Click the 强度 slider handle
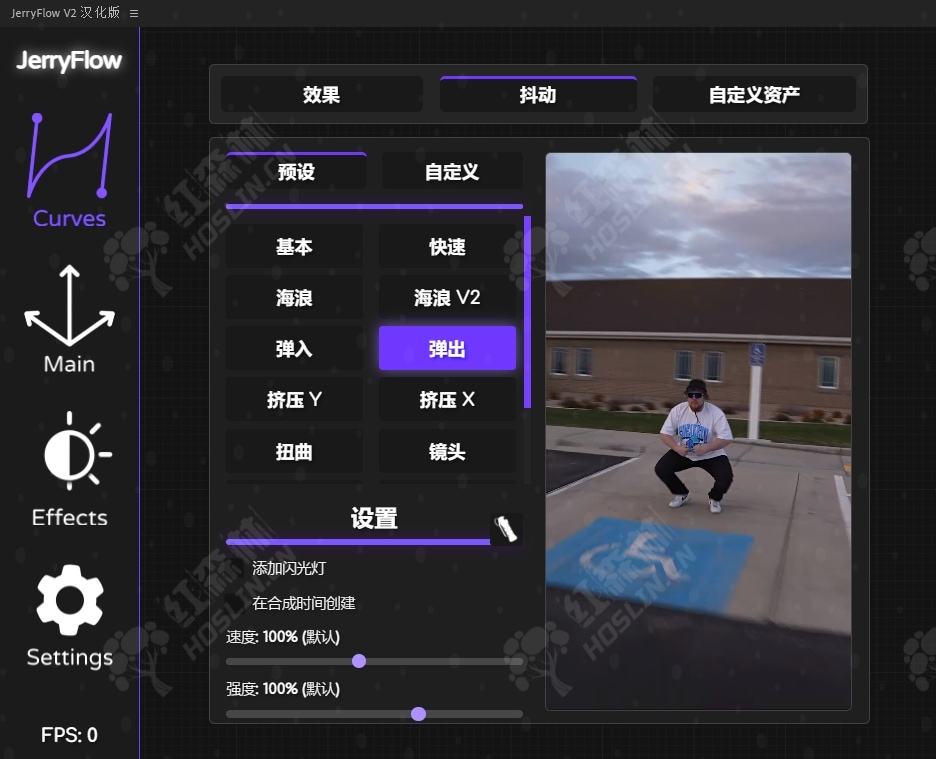Screen dimensions: 936x759 418,714
